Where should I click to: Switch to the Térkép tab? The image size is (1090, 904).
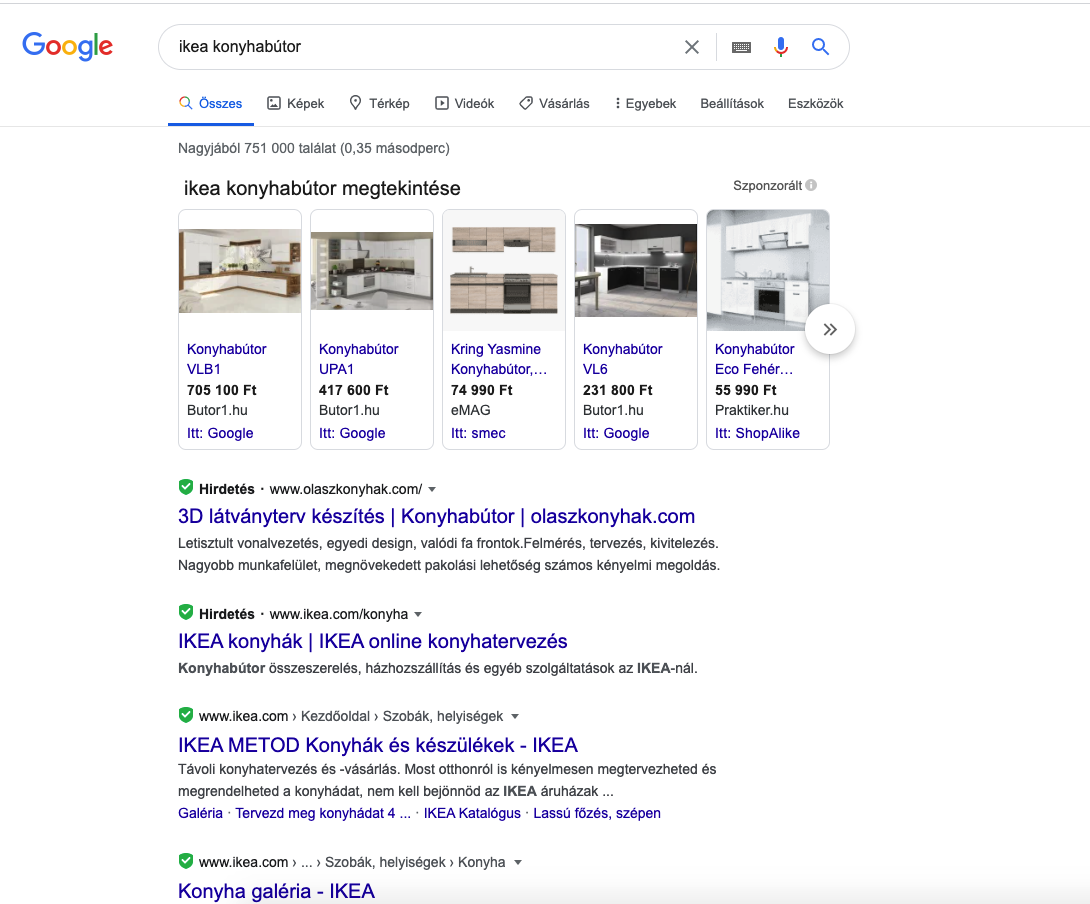(x=379, y=103)
